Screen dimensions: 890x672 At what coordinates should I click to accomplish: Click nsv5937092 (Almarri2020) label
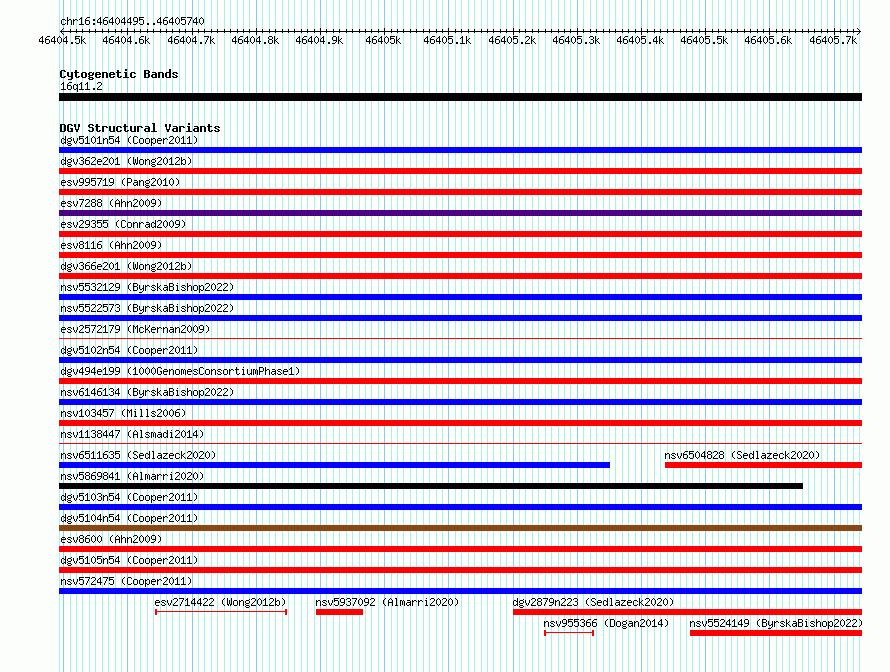(387, 602)
